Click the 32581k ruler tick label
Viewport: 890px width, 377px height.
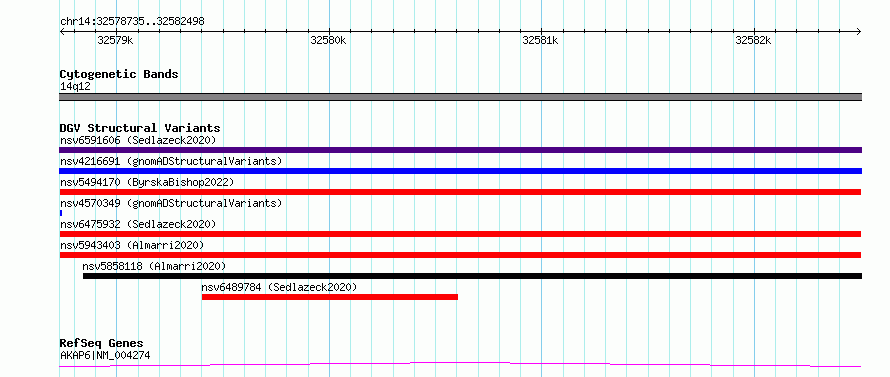[540, 40]
